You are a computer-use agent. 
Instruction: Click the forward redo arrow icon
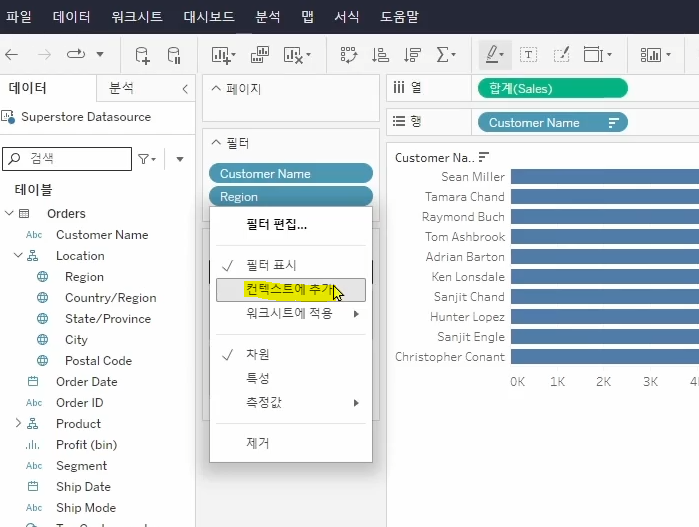tap(44, 55)
